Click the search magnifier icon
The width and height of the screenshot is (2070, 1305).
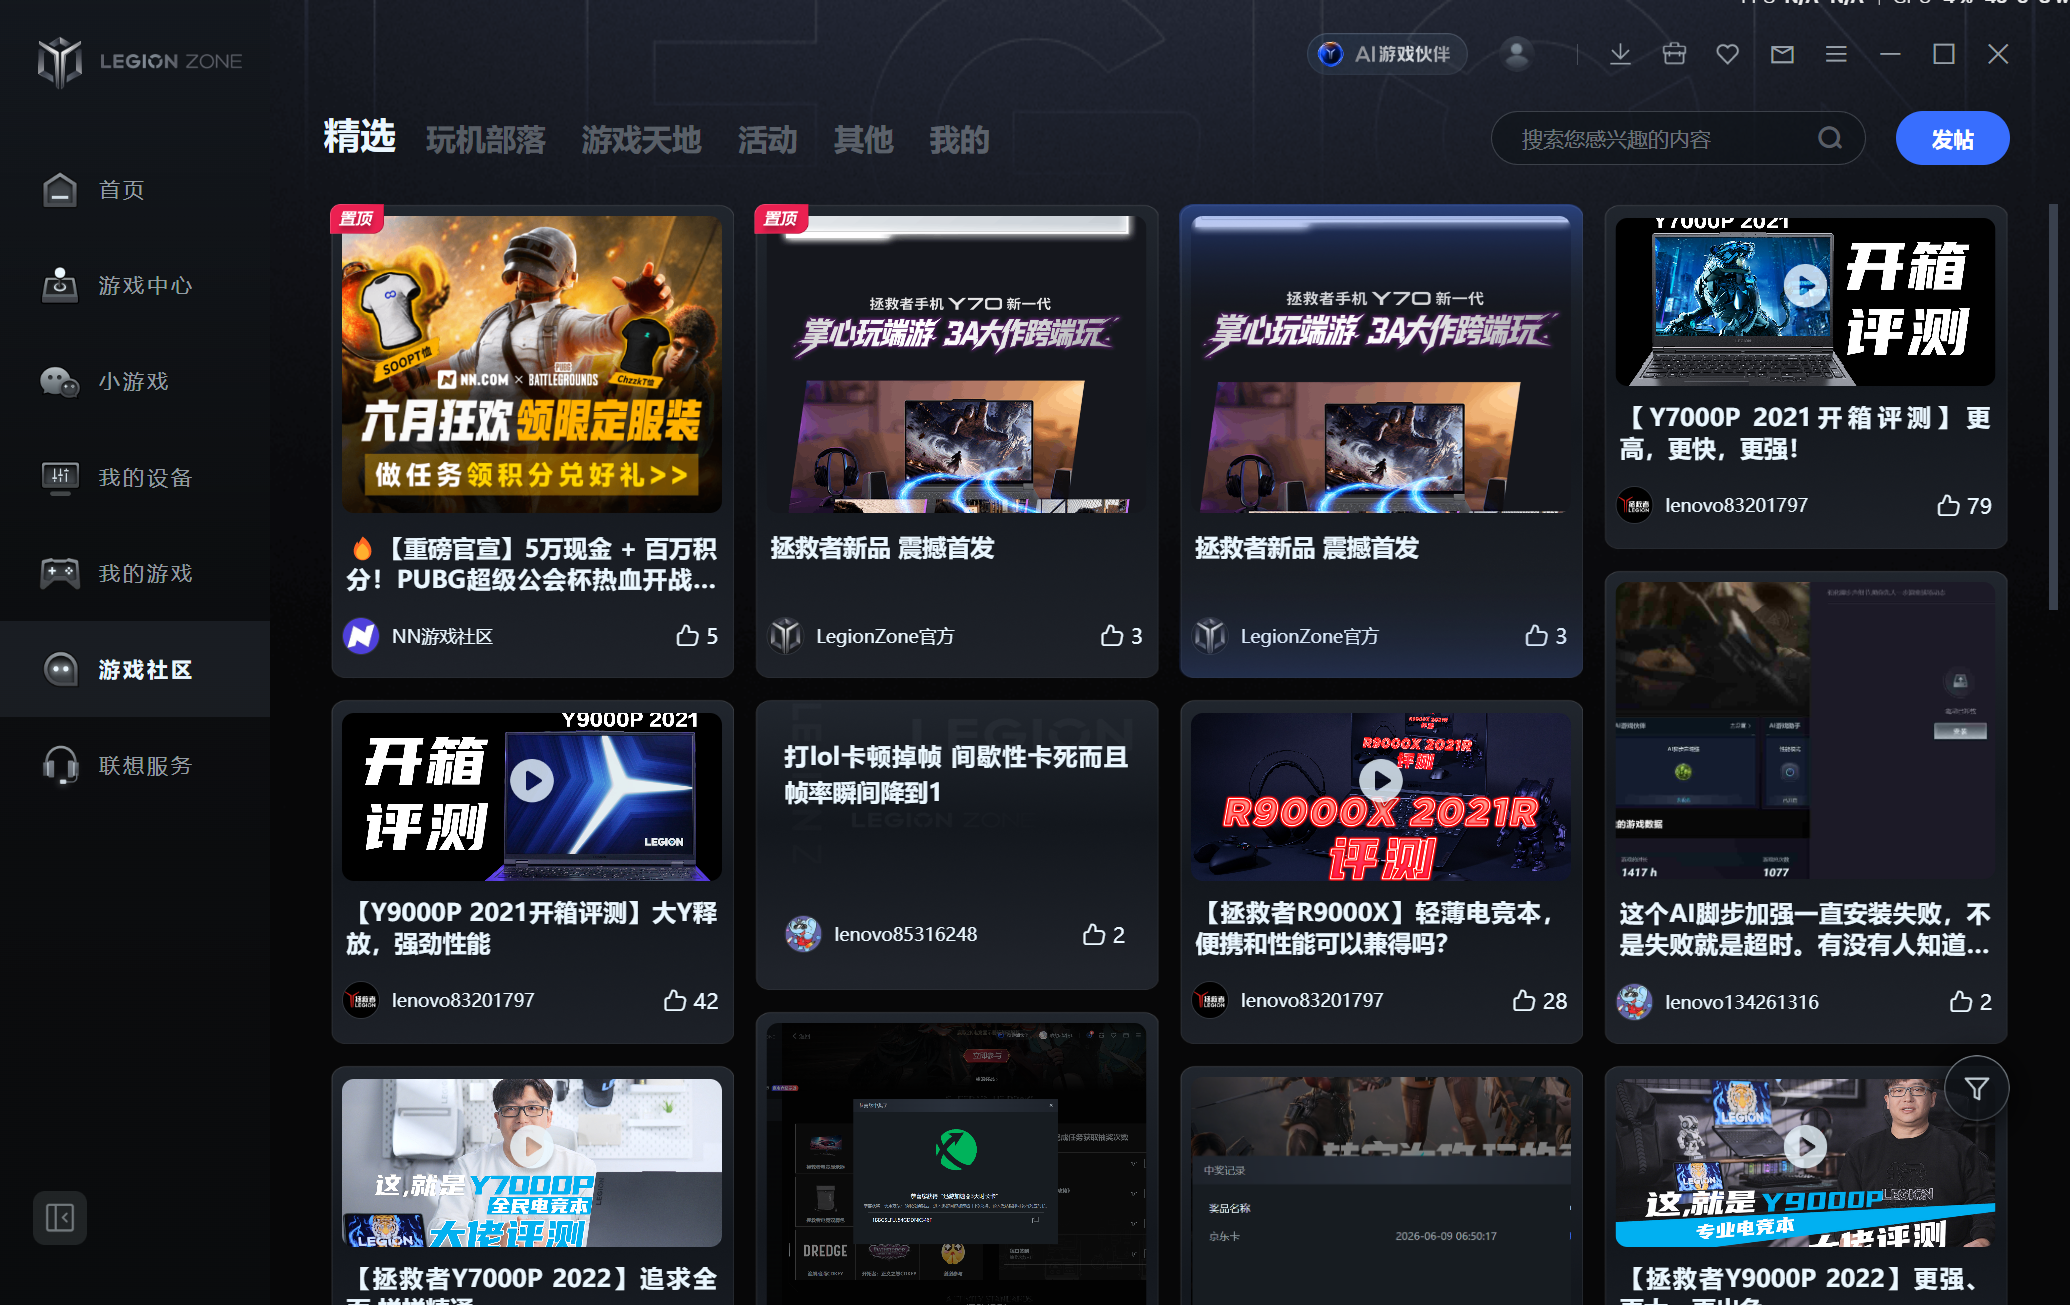1829,138
